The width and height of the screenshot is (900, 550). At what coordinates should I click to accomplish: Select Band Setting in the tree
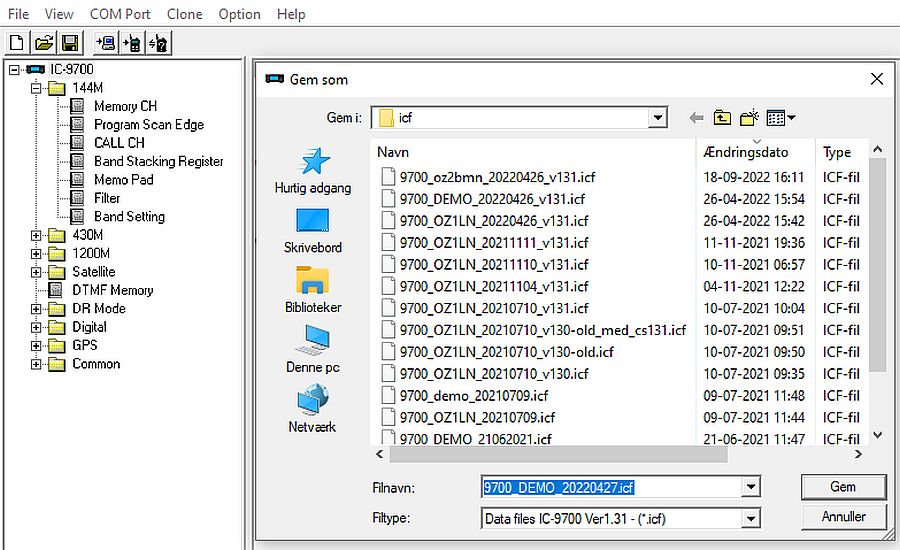coord(129,216)
